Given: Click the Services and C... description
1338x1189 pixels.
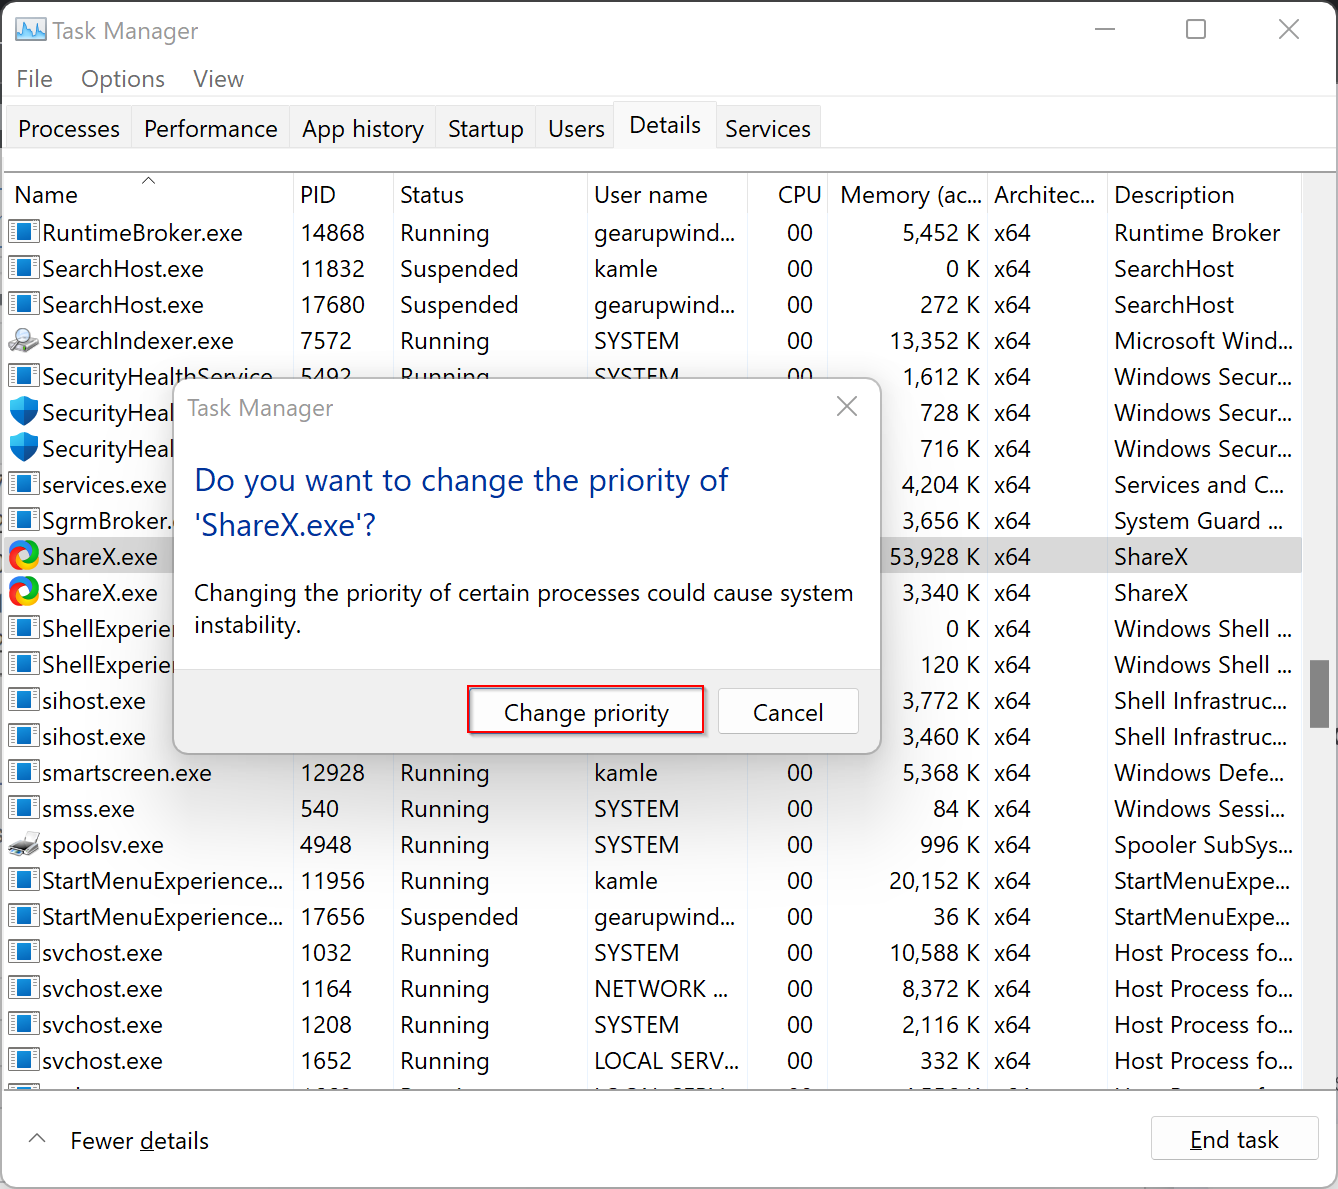Looking at the screenshot, I should (1199, 484).
